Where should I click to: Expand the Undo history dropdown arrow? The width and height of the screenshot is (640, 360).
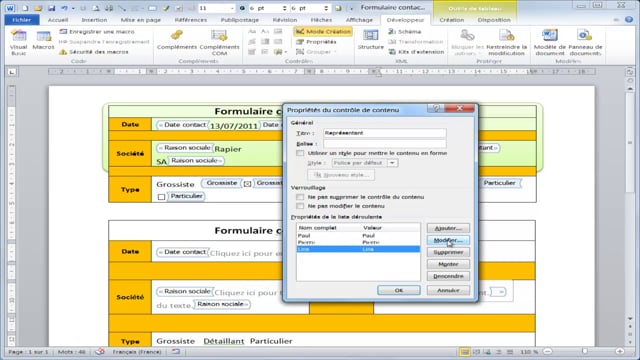coord(72,8)
